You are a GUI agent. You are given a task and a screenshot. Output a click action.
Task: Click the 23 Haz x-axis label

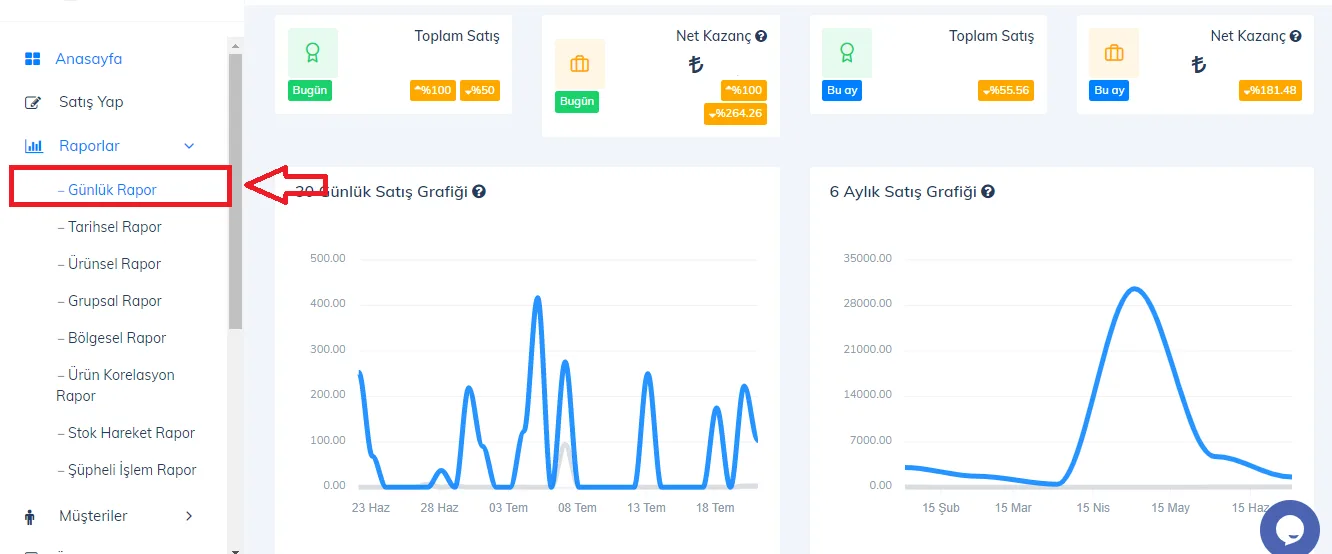pyautogui.click(x=371, y=508)
